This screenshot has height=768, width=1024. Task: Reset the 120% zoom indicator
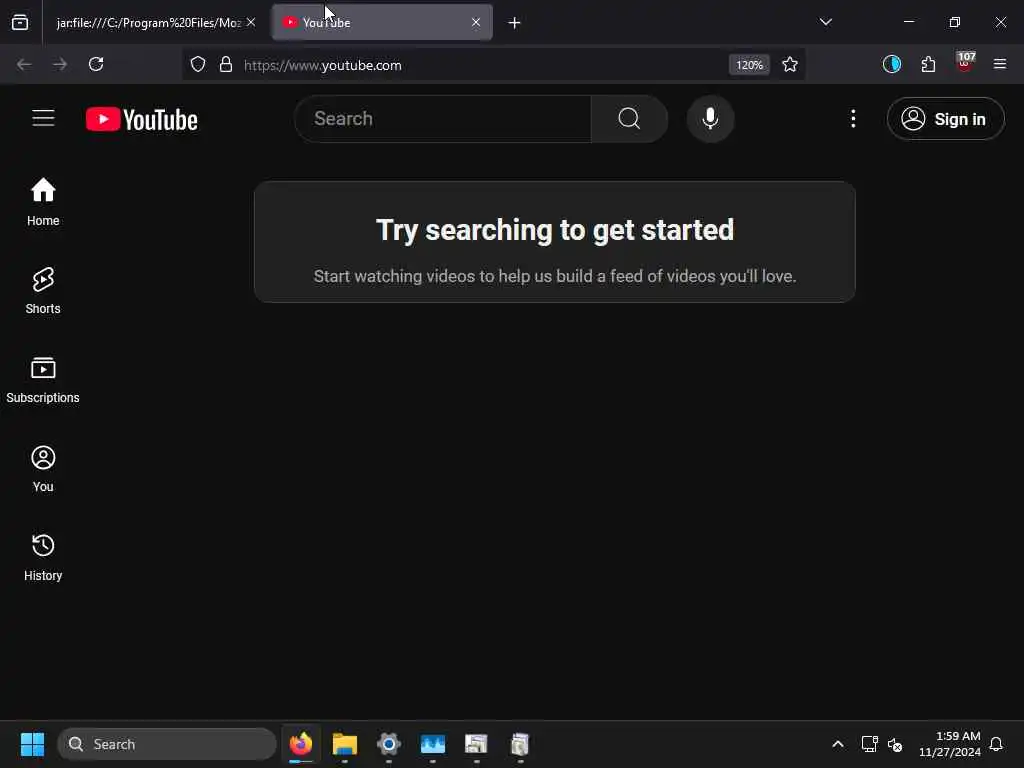[749, 65]
